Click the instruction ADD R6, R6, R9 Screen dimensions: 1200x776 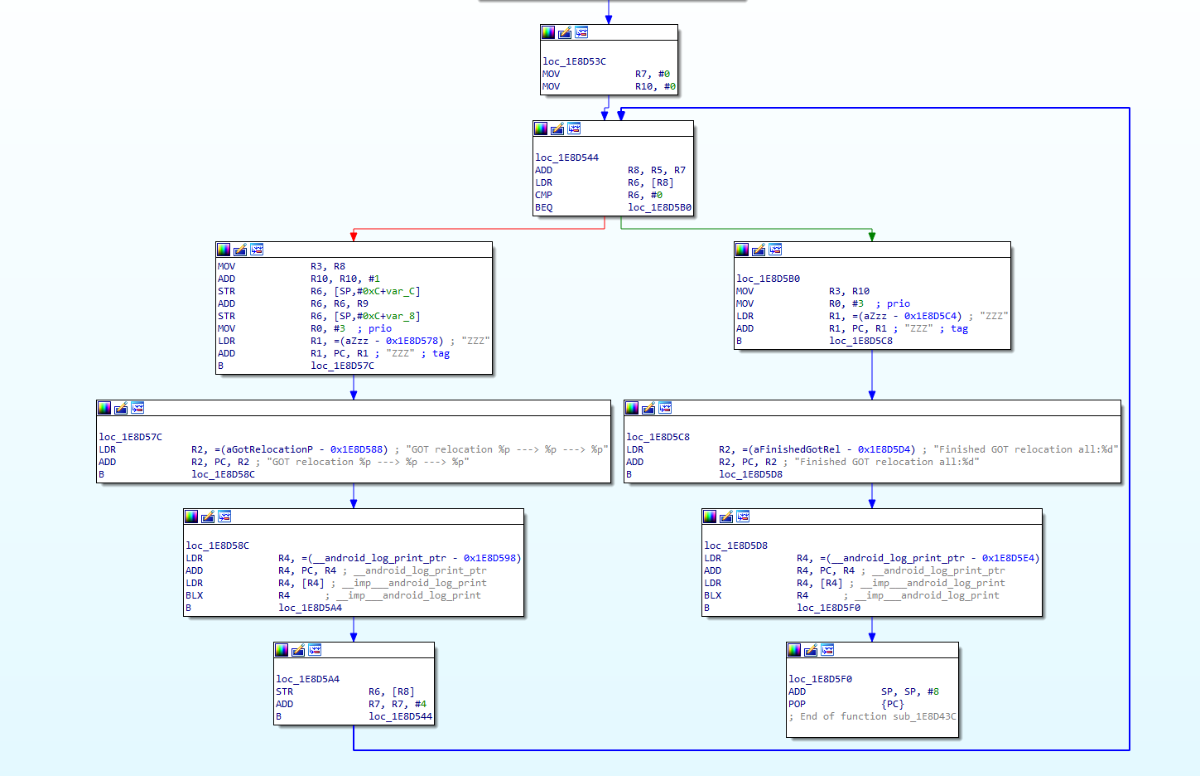pos(294,303)
